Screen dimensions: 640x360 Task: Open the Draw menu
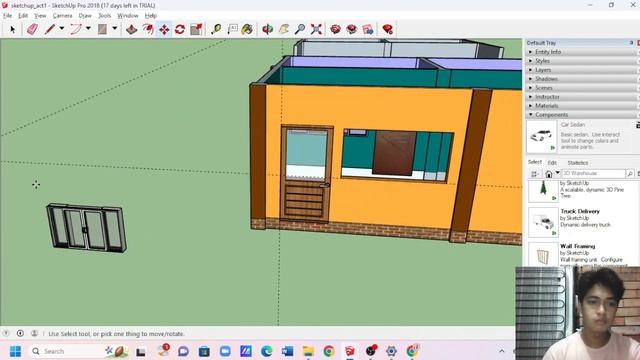click(85, 16)
